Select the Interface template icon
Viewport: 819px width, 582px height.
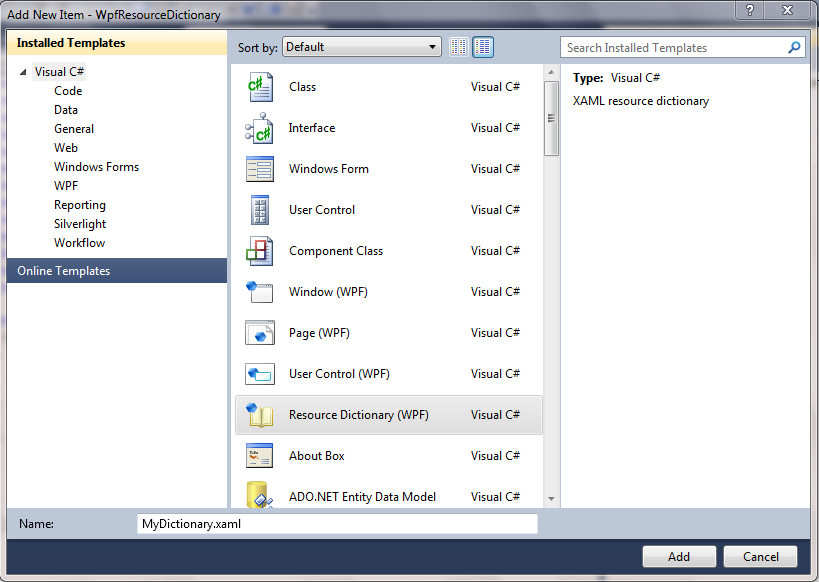click(259, 128)
